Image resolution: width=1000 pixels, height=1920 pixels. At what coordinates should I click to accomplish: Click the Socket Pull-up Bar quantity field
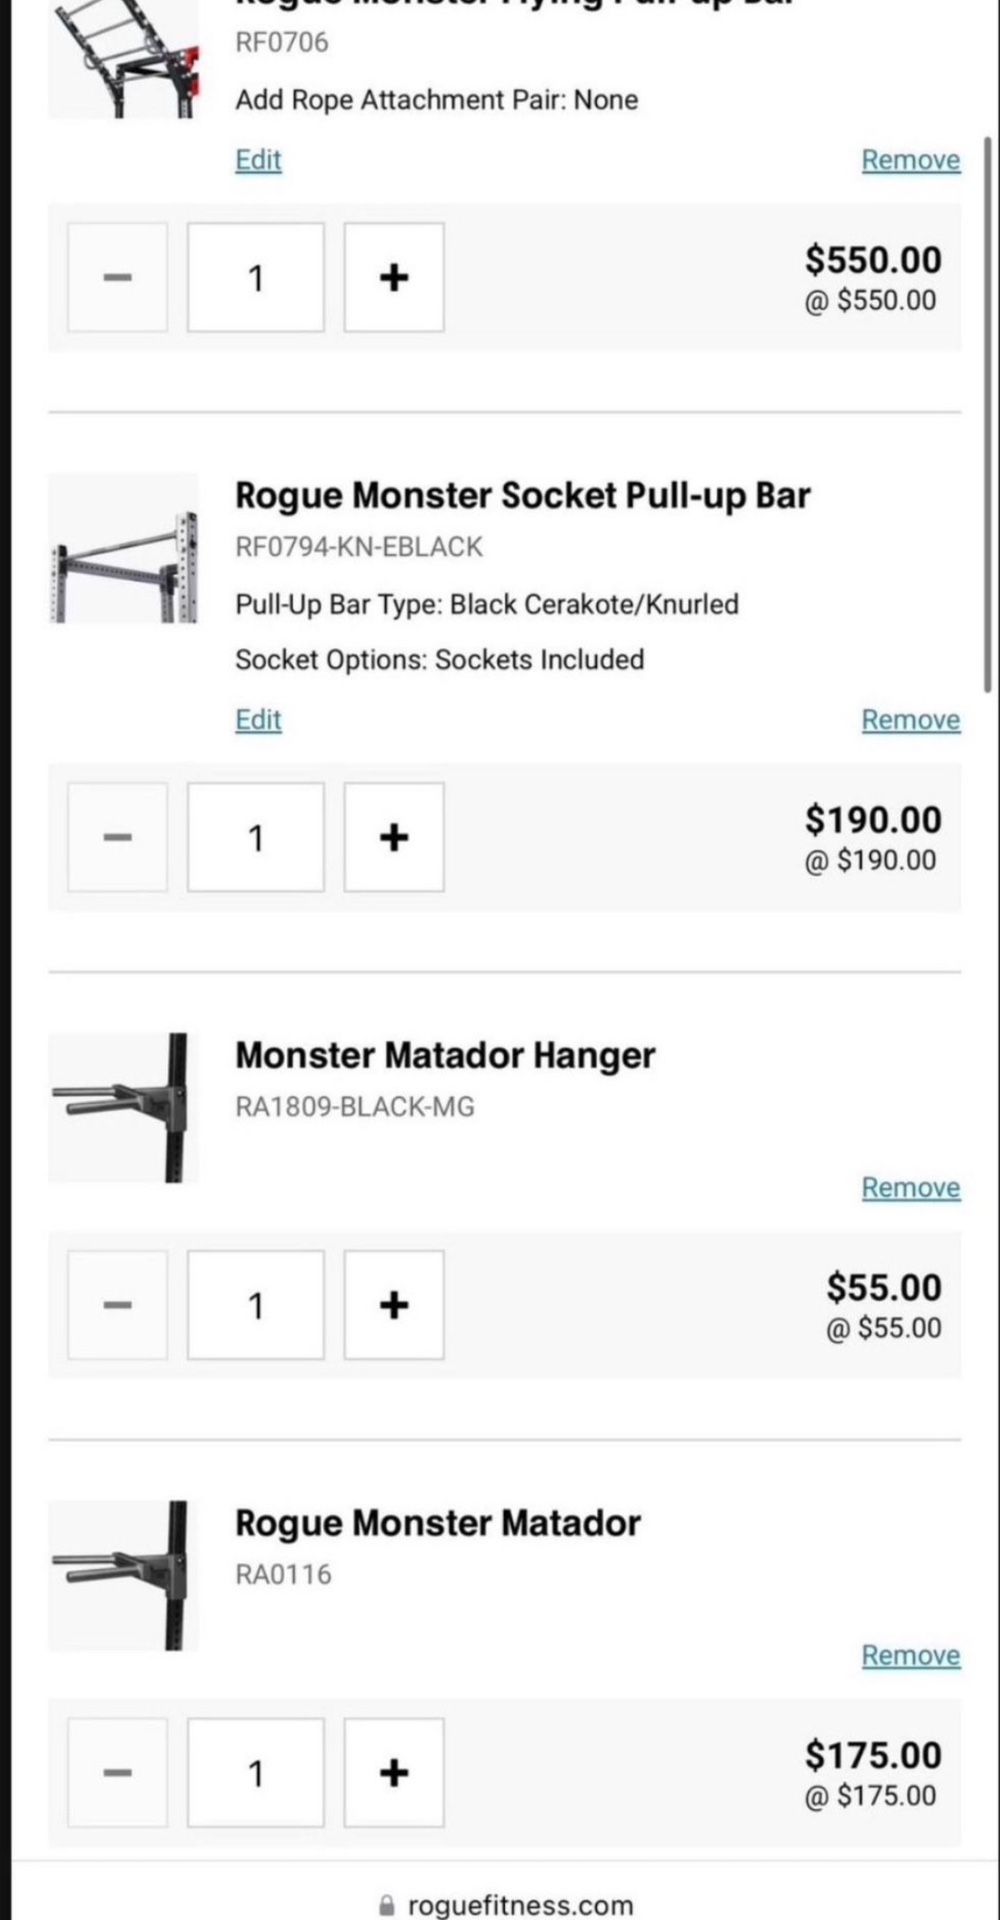click(x=256, y=837)
